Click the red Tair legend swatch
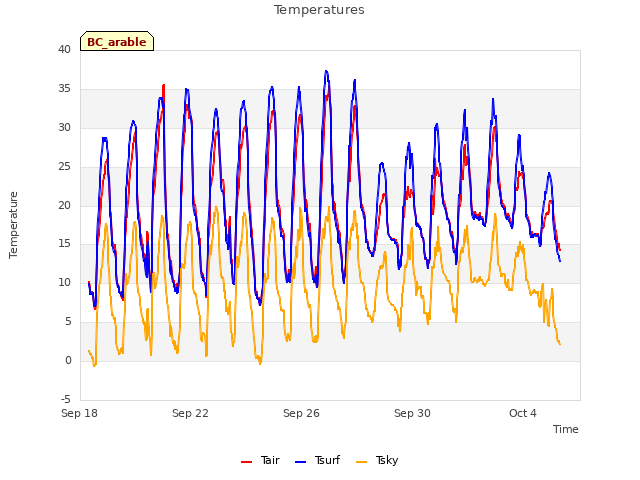 247,462
